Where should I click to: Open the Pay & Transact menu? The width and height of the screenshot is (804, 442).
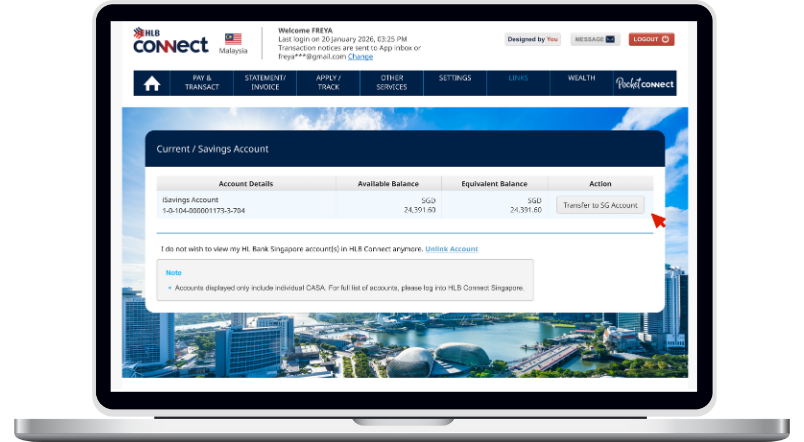(201, 83)
